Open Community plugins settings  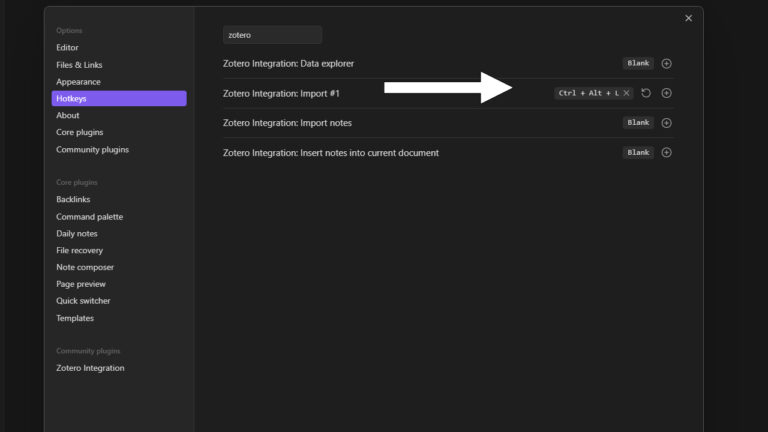tap(92, 150)
